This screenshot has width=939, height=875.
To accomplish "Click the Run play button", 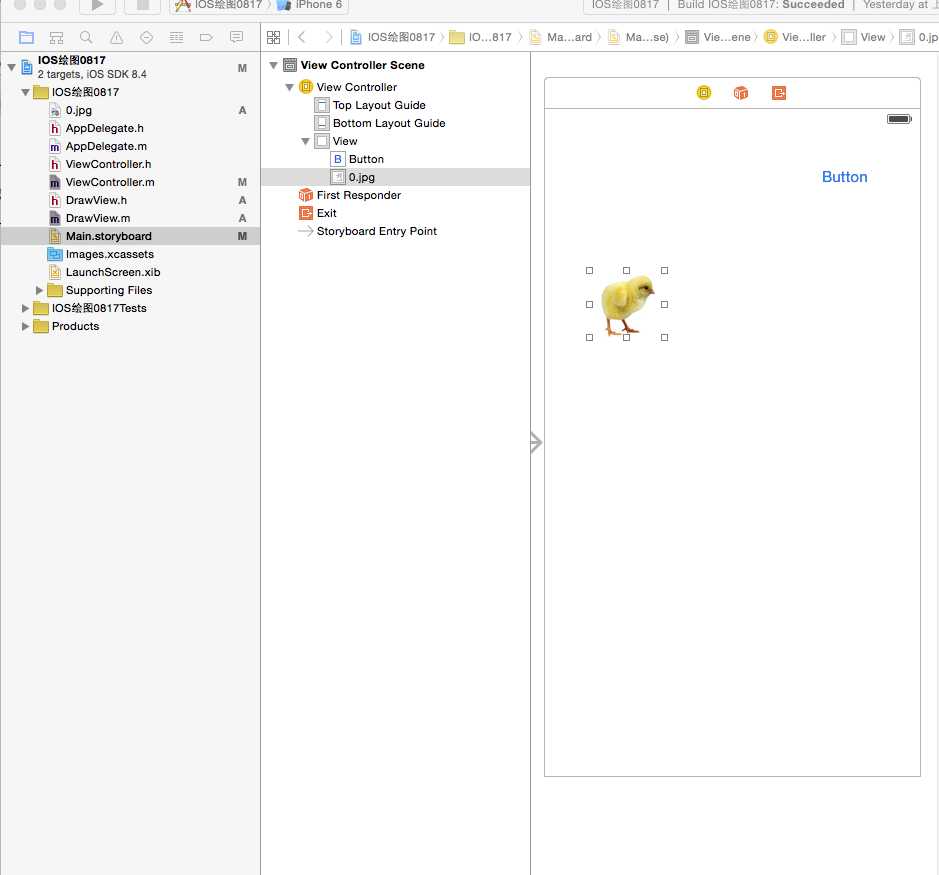I will [x=98, y=5].
